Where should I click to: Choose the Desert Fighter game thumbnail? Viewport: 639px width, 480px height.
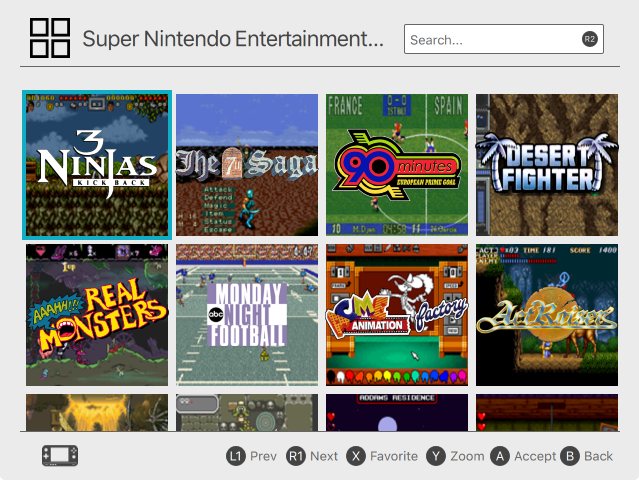[x=547, y=165]
